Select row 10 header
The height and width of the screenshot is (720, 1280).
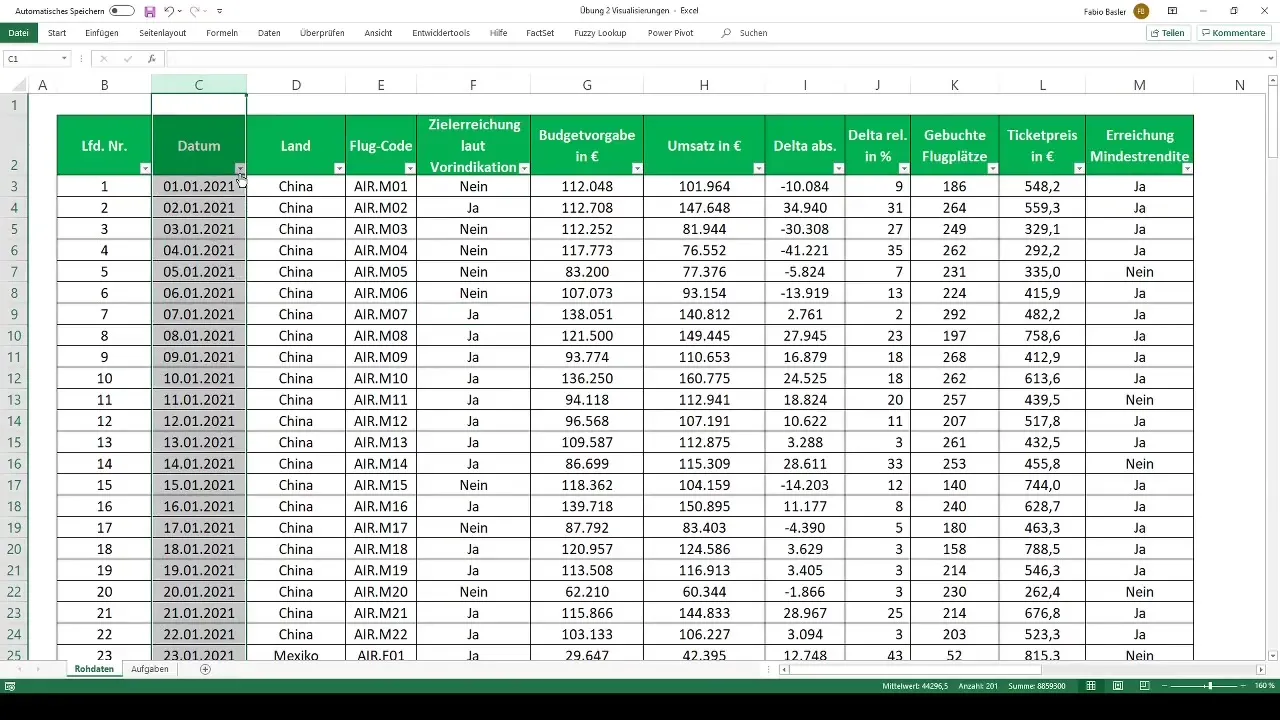point(15,336)
